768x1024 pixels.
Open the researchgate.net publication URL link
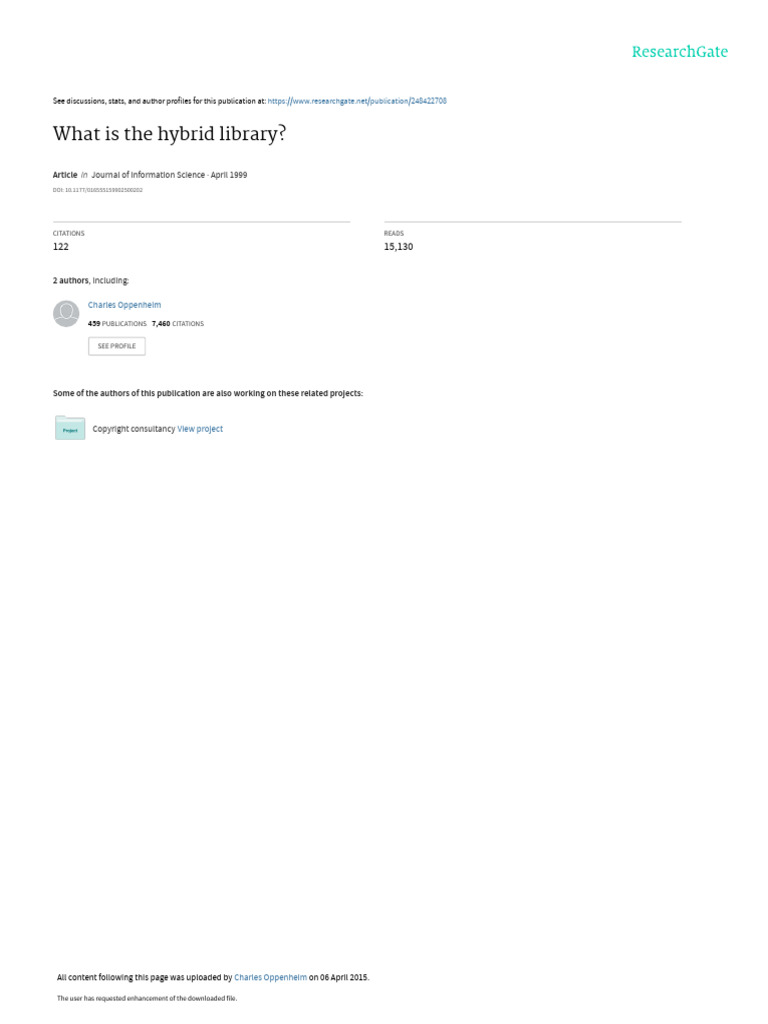coord(357,101)
